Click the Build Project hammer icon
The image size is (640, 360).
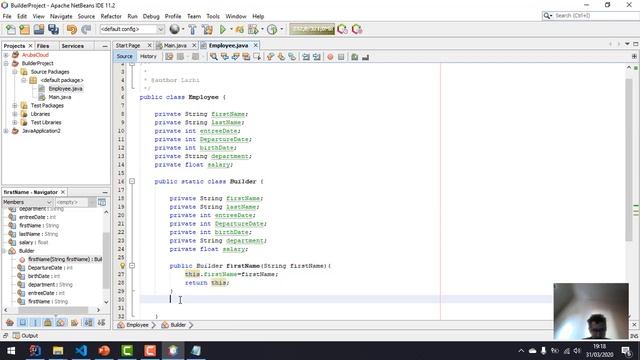coord(193,29)
